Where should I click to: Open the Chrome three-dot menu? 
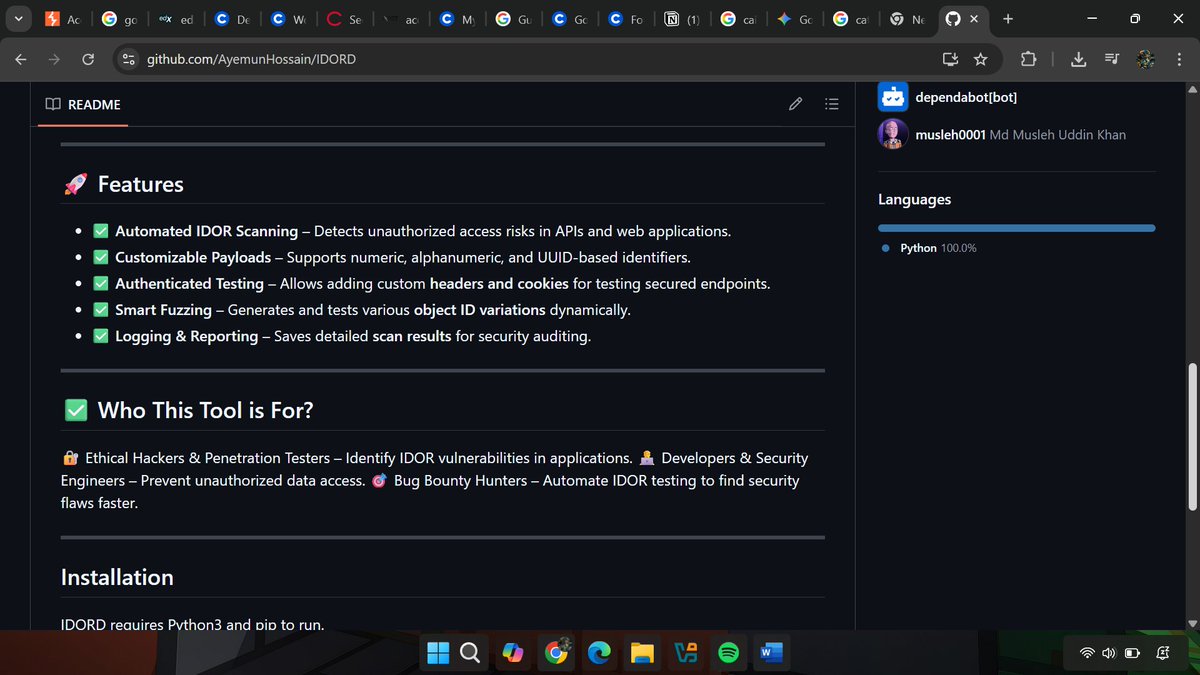click(x=1180, y=59)
